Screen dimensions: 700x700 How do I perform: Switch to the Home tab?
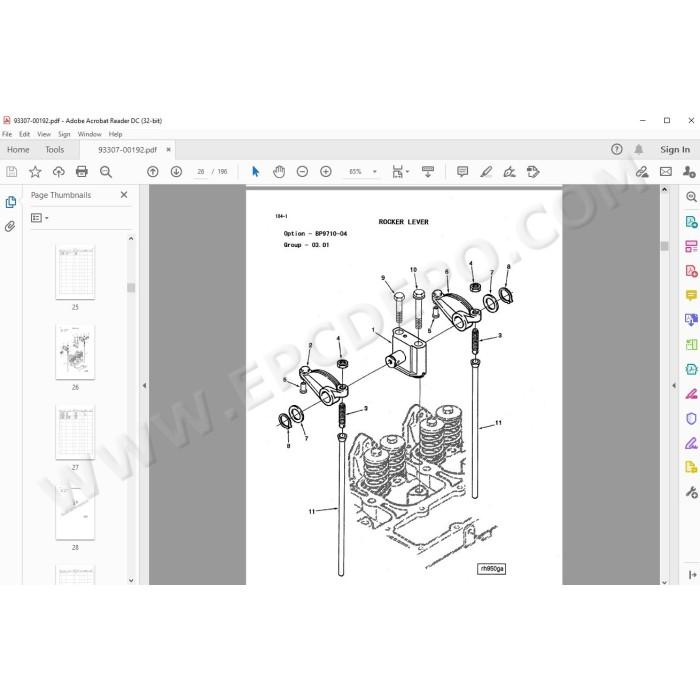pyautogui.click(x=18, y=150)
